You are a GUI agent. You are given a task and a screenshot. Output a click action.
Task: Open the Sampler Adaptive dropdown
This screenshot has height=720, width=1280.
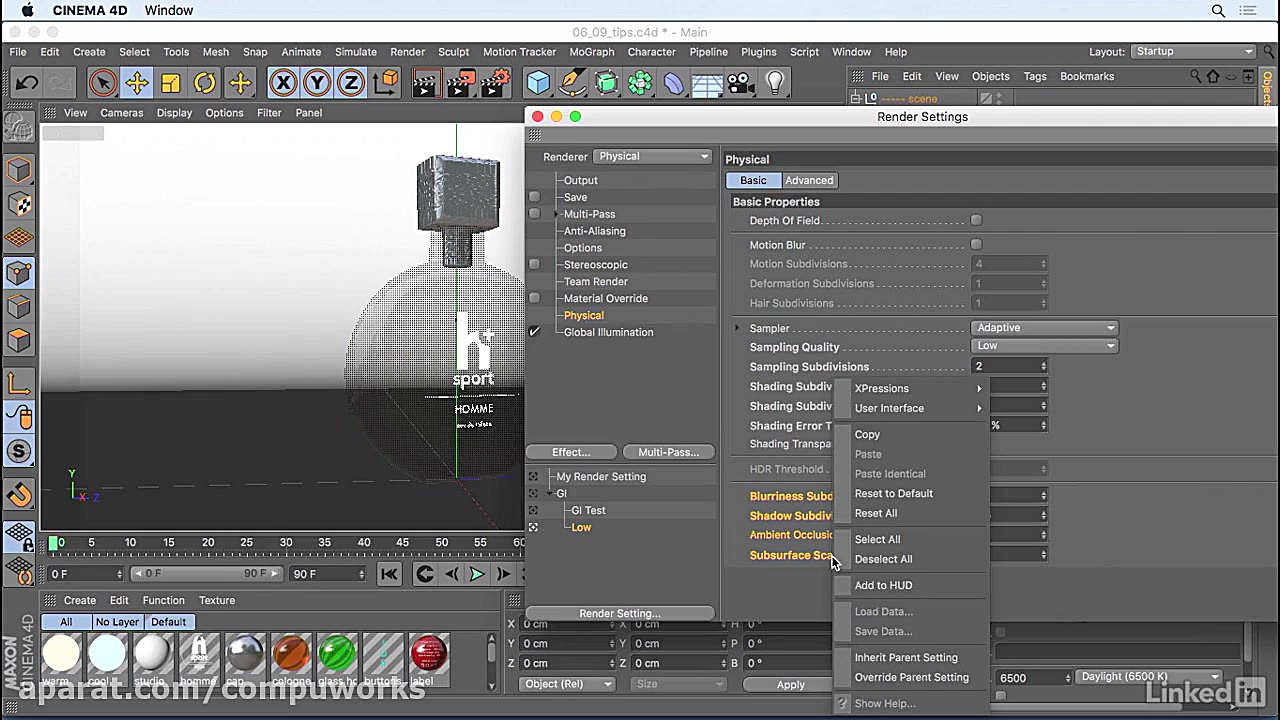point(1043,328)
